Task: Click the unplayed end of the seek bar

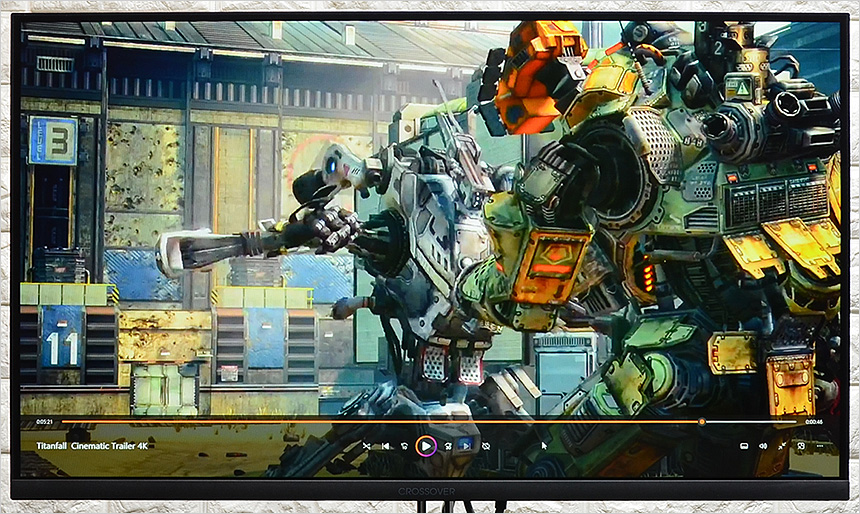Action: [x=780, y=422]
